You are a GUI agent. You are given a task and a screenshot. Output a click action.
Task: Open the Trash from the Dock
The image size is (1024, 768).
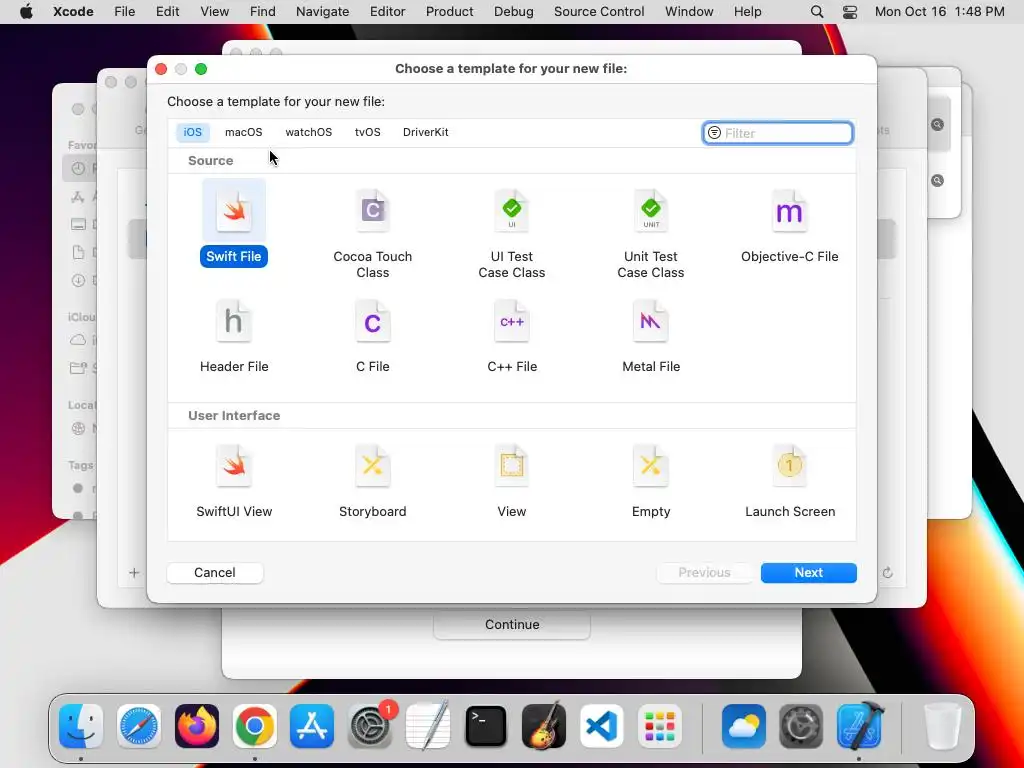[942, 726]
